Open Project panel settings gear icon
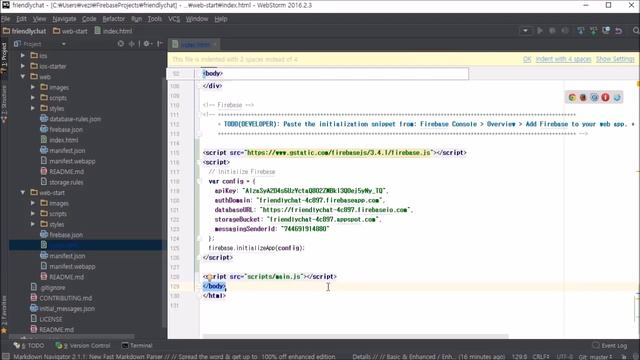Image resolution: width=640 pixels, height=360 pixels. pos(147,44)
